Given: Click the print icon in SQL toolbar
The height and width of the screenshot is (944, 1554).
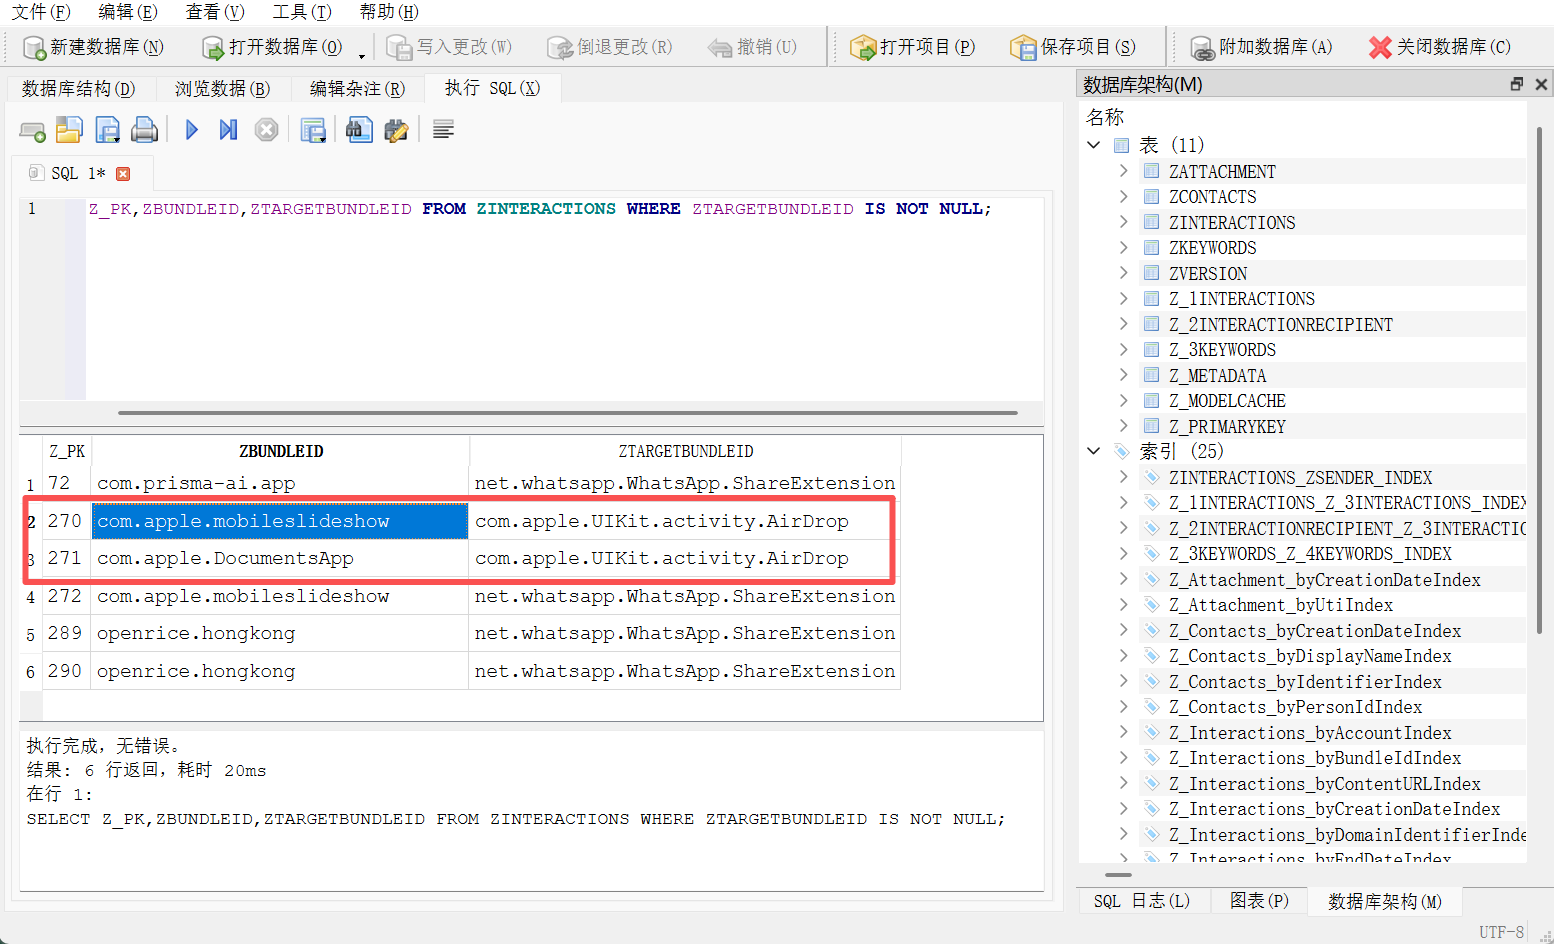Looking at the screenshot, I should [x=145, y=130].
